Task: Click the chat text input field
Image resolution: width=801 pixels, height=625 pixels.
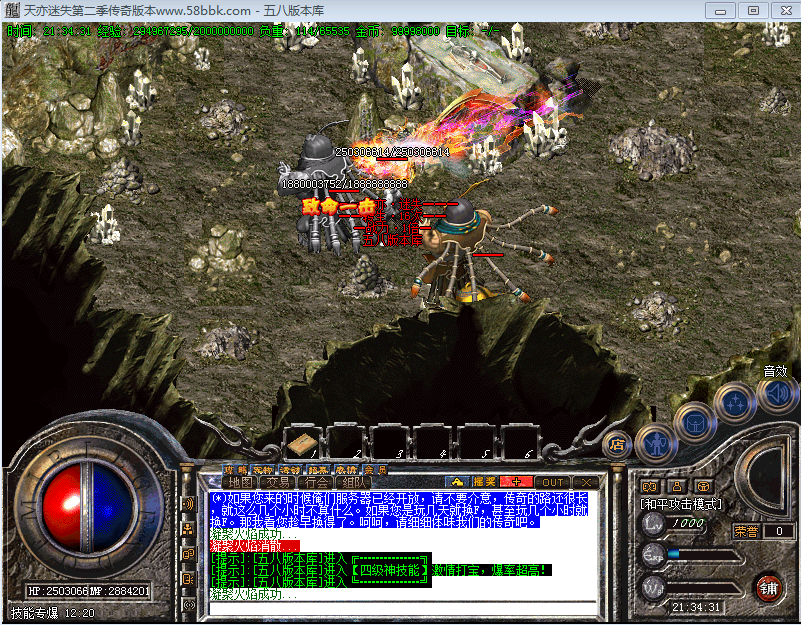Action: pyautogui.click(x=403, y=608)
